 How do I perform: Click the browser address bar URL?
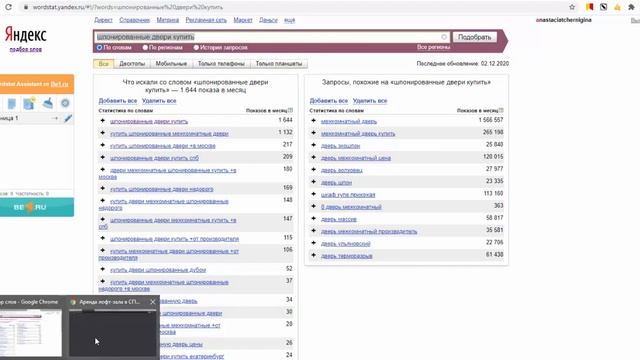[128, 7]
